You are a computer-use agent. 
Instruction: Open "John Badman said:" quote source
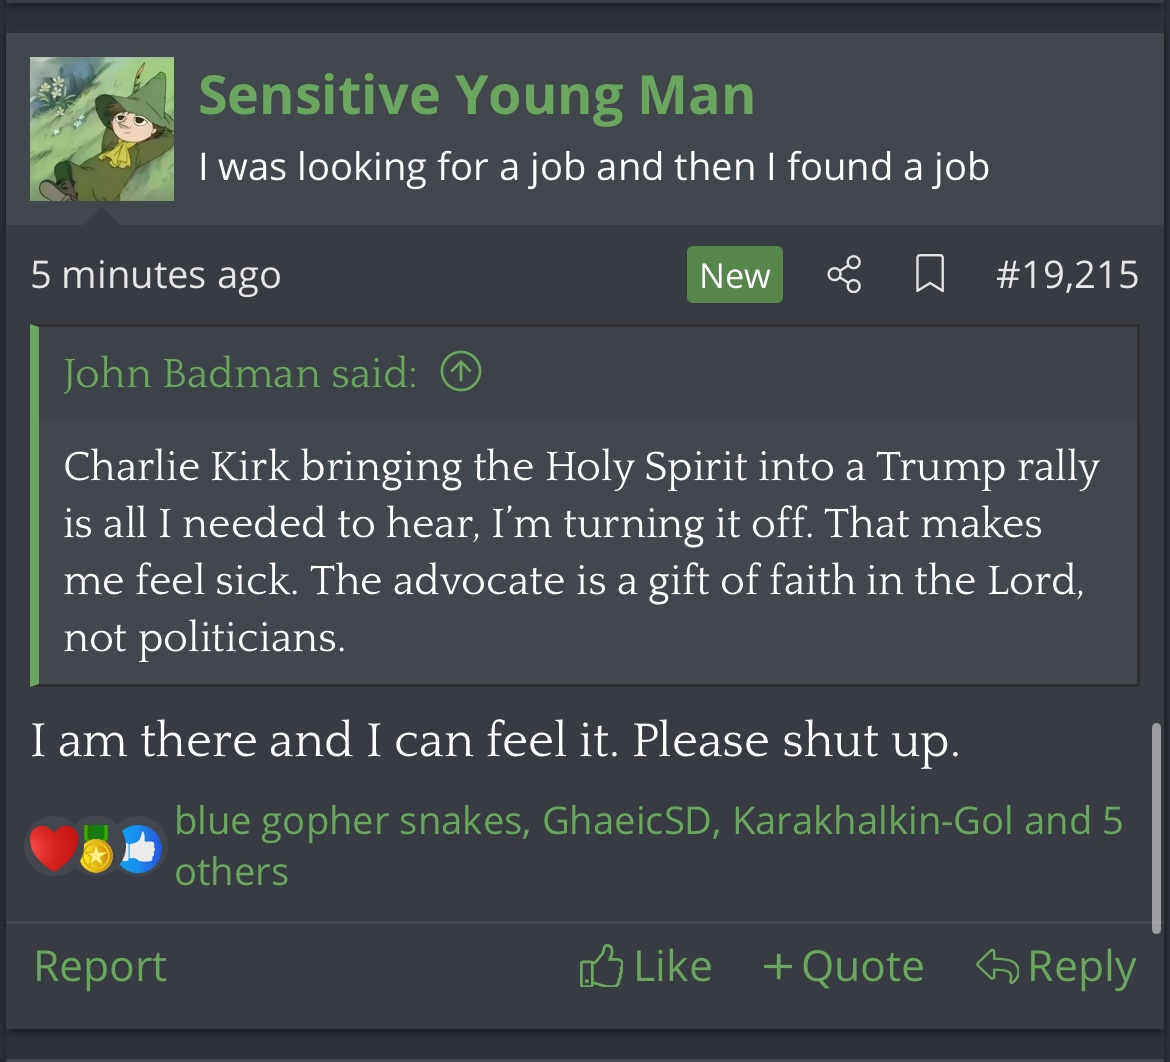[240, 373]
